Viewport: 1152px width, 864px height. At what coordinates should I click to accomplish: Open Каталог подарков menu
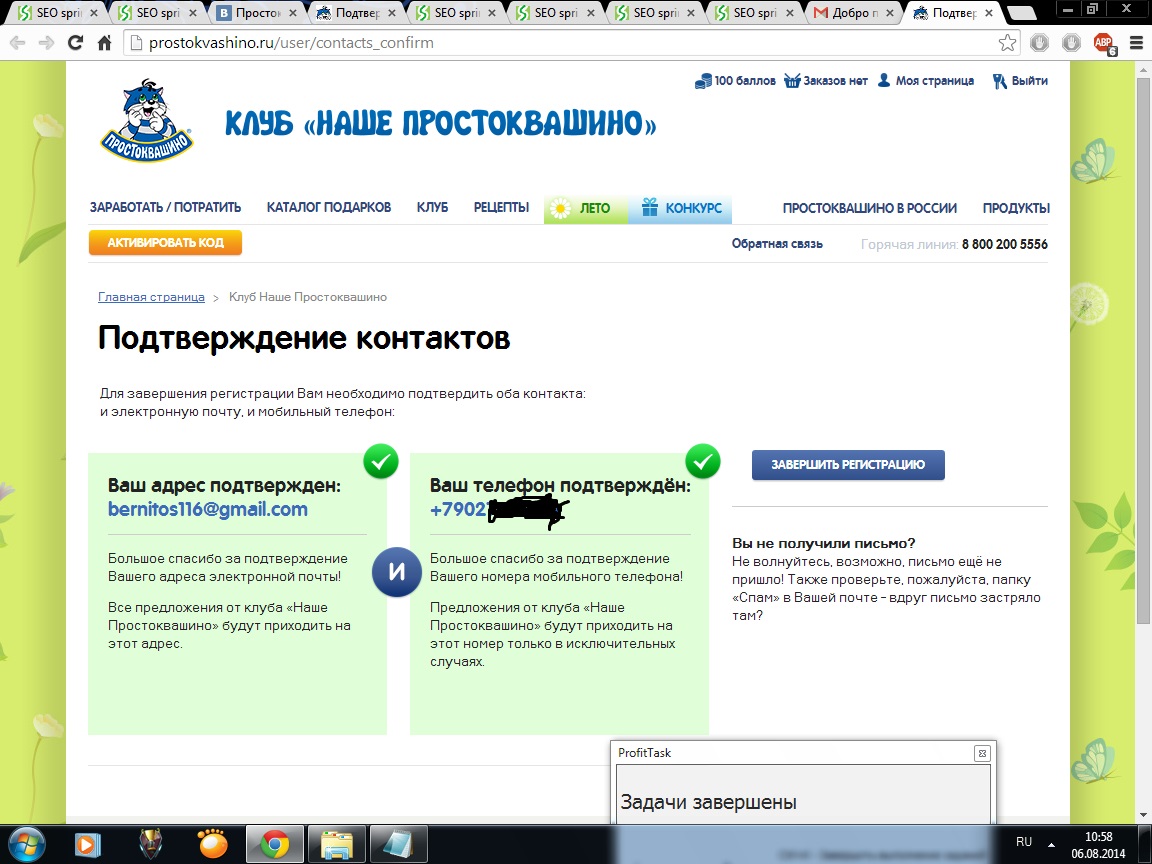point(328,208)
